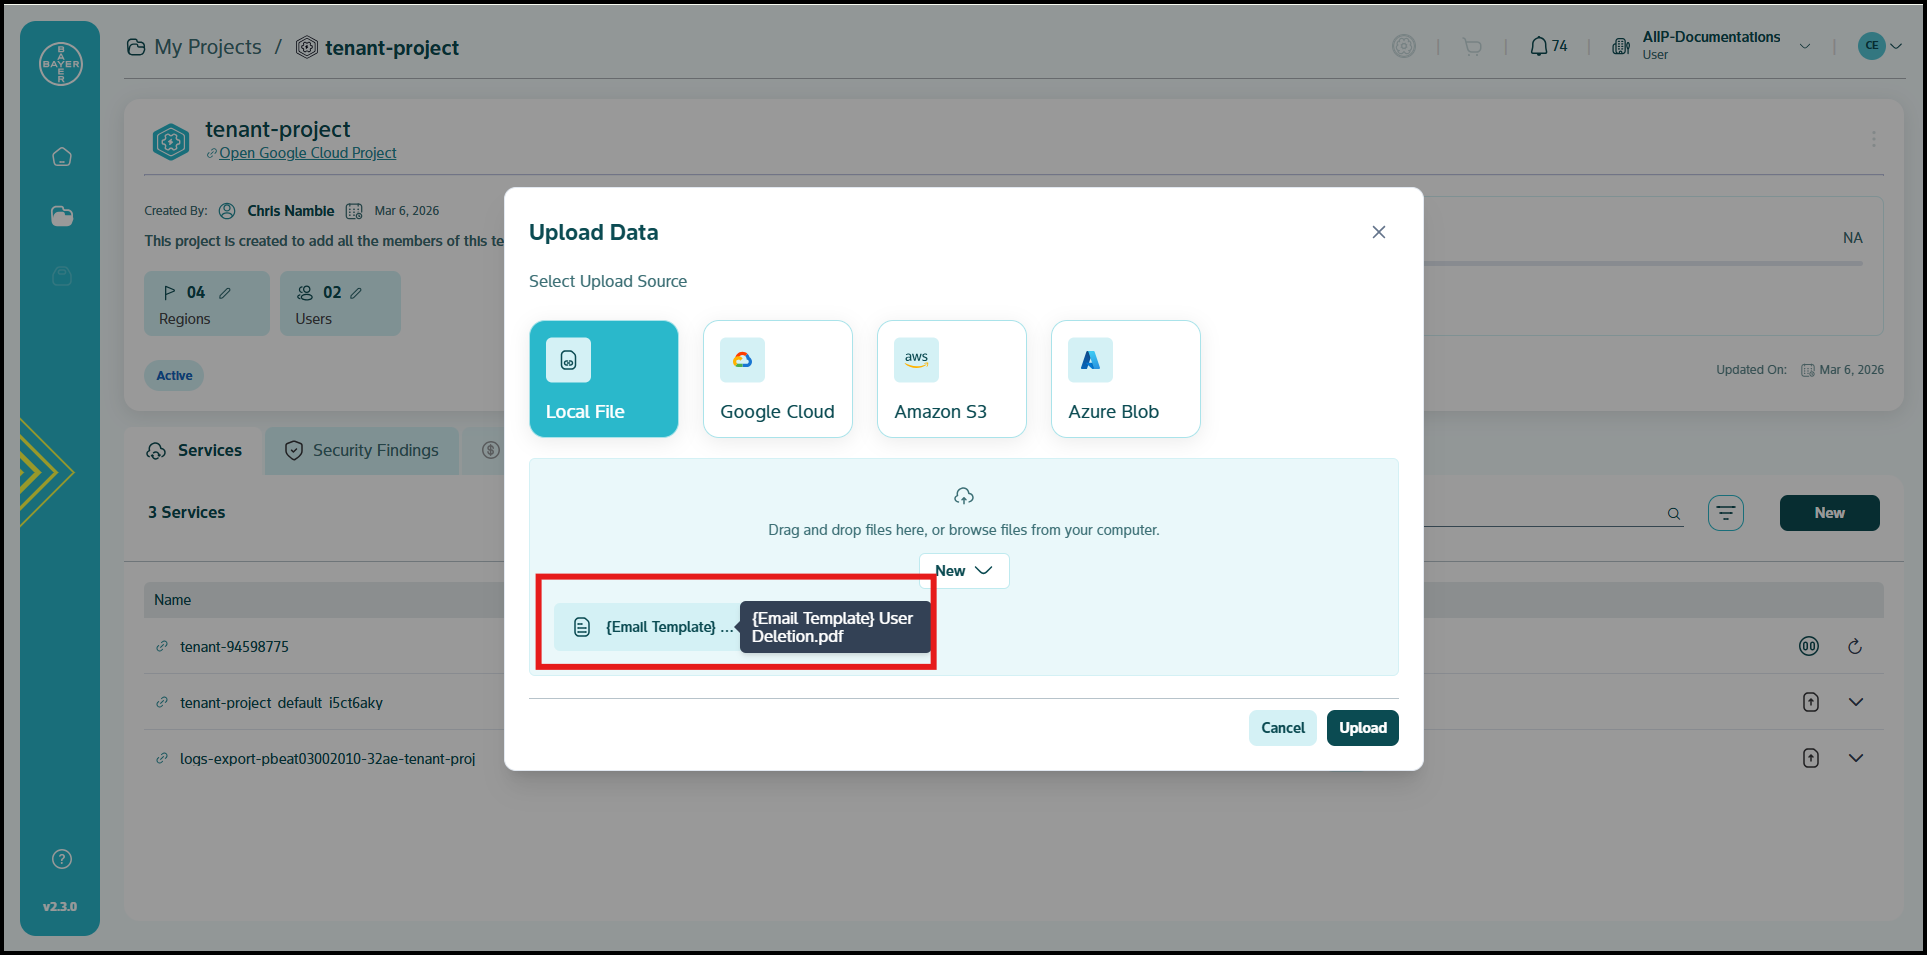Click the Upload button
This screenshot has width=1927, height=955.
pyautogui.click(x=1362, y=728)
